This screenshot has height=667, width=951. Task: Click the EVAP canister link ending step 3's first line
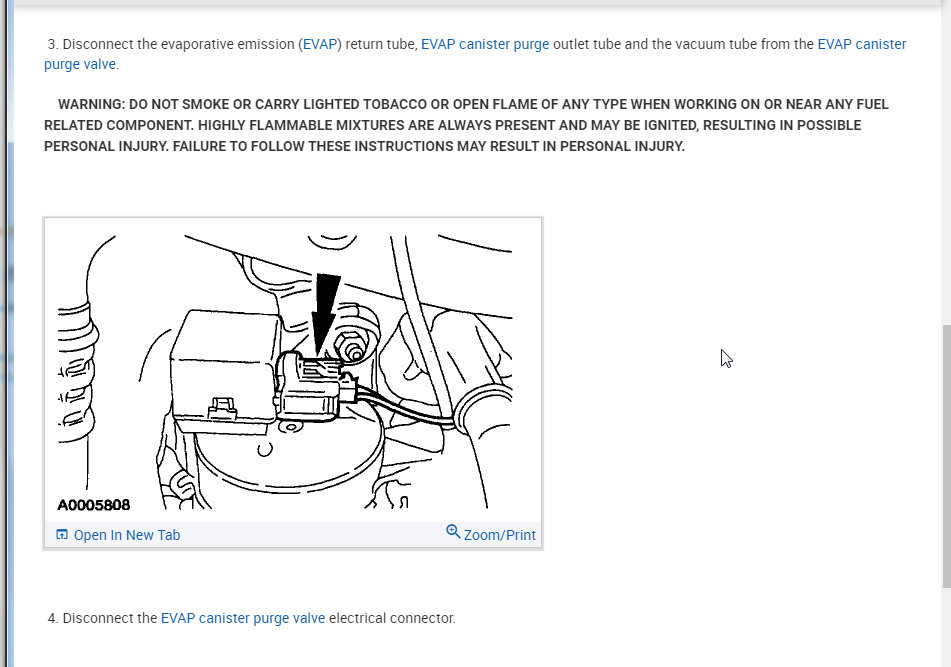pyautogui.click(x=862, y=44)
